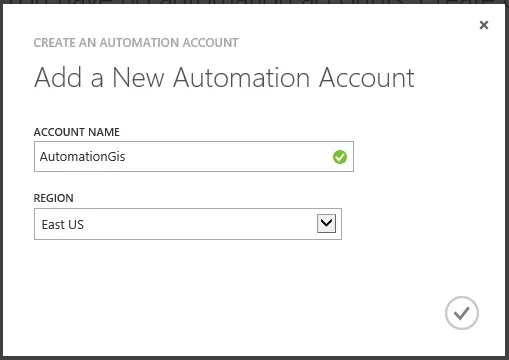
Task: Click the Account Name input field
Action: (x=194, y=157)
